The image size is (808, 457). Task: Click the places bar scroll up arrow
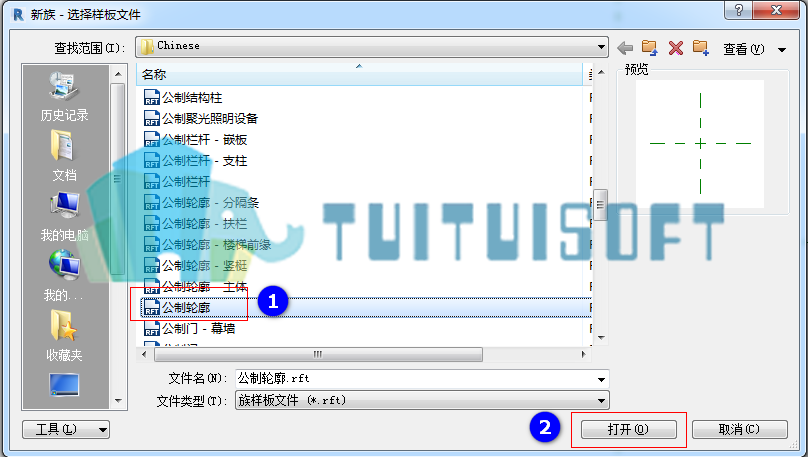pyautogui.click(x=119, y=74)
